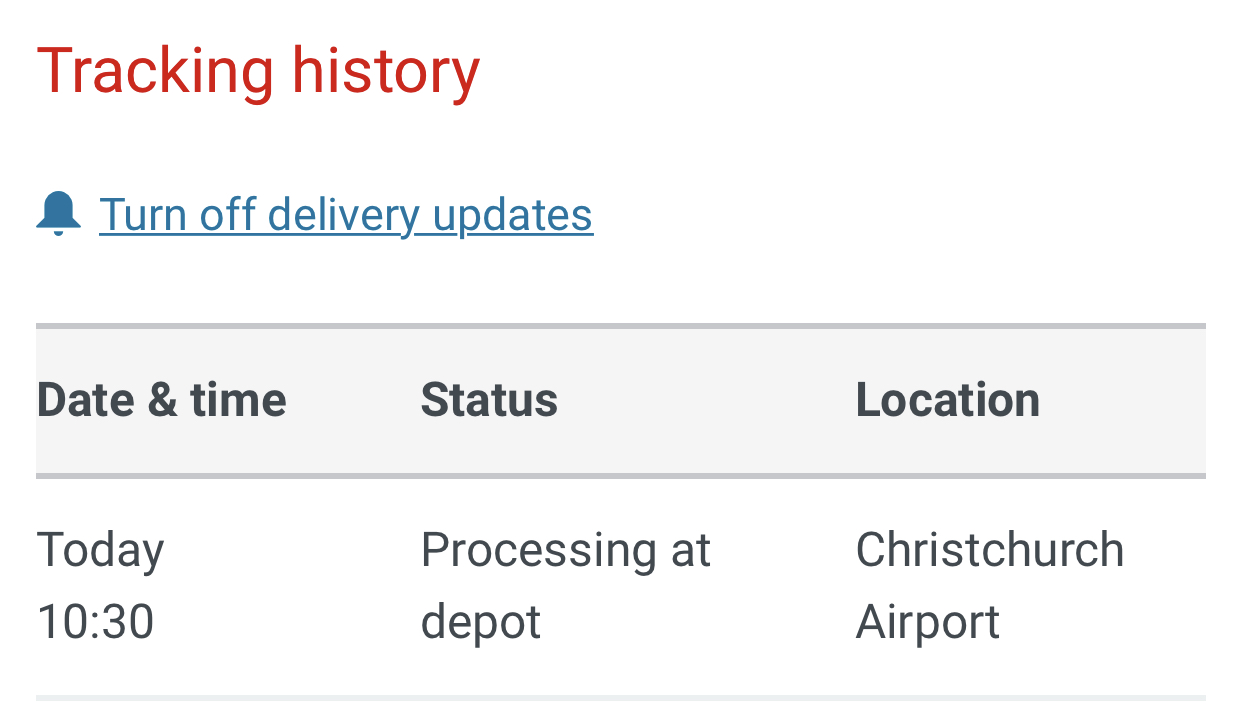Viewport: 1242px width, 717px height.
Task: Turn off delivery updates link
Action: (x=346, y=215)
